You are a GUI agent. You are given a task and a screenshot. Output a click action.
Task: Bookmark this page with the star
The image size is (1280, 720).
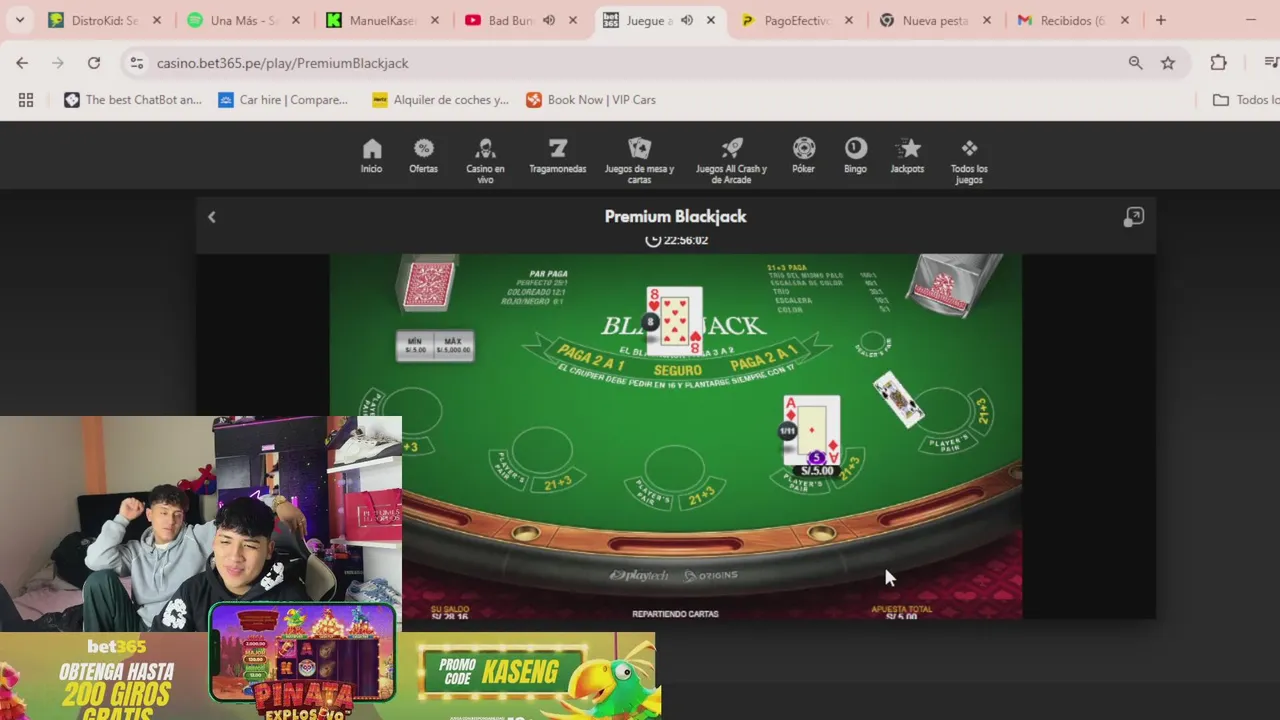(1168, 63)
